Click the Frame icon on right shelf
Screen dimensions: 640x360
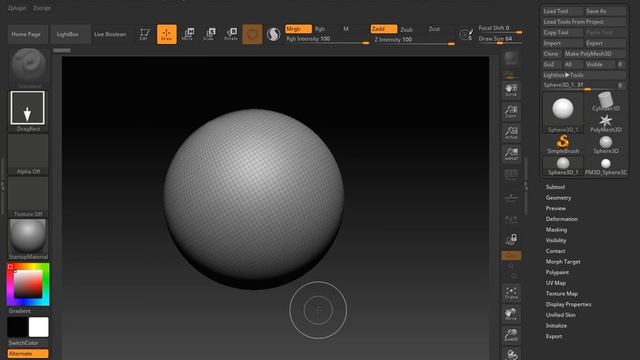click(x=511, y=293)
